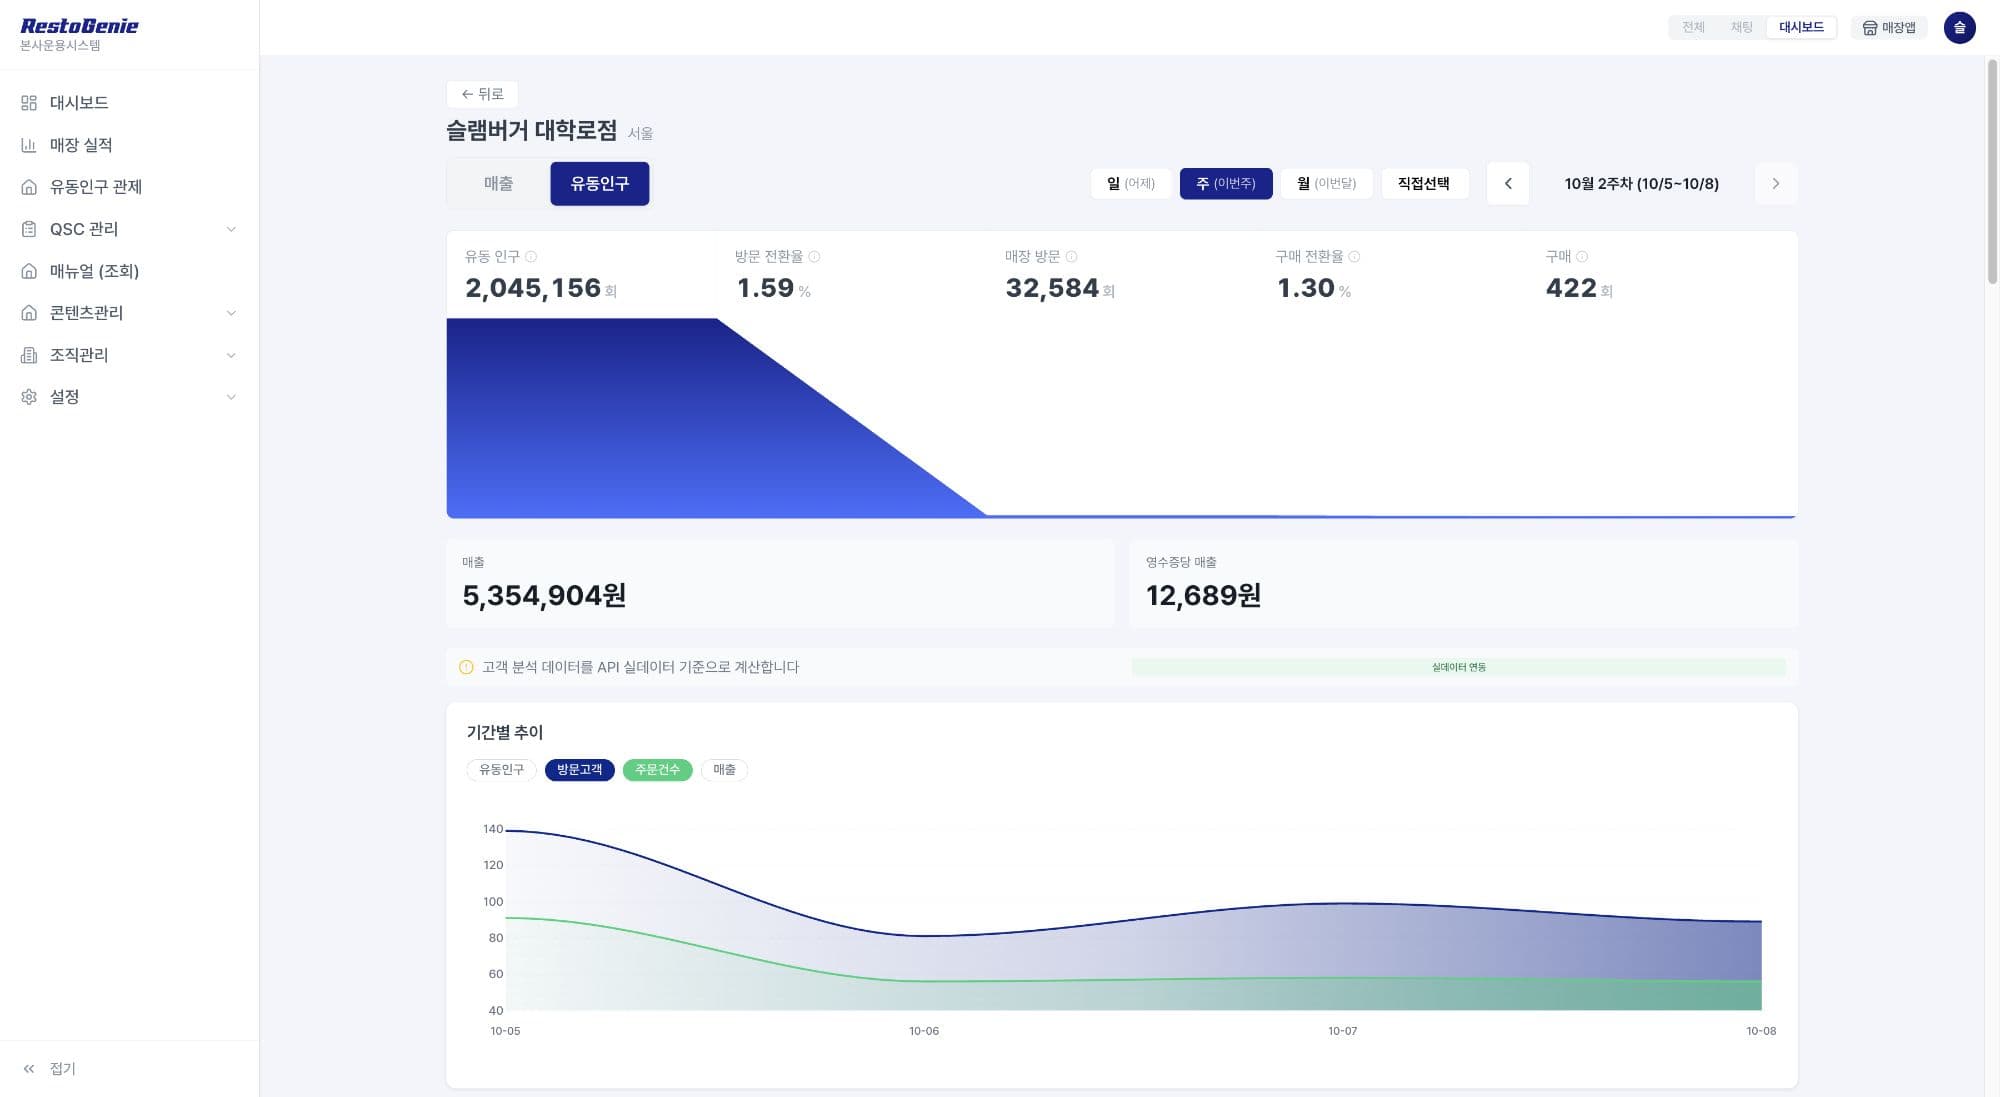The image size is (2000, 1097).
Task: Click the 실데이터 연동 green status bar
Action: coord(1459,667)
